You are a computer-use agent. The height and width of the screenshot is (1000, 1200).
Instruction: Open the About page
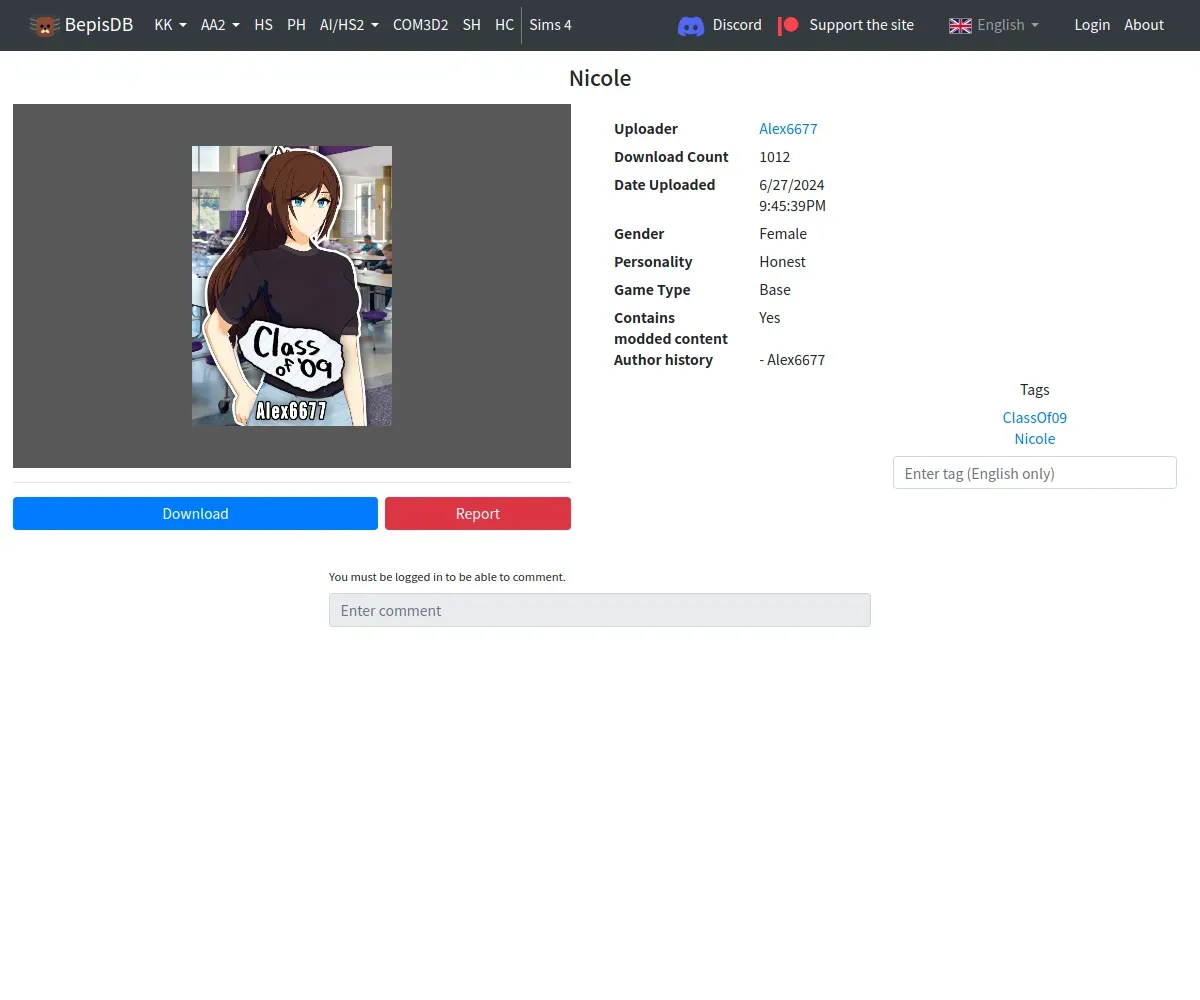click(x=1144, y=25)
